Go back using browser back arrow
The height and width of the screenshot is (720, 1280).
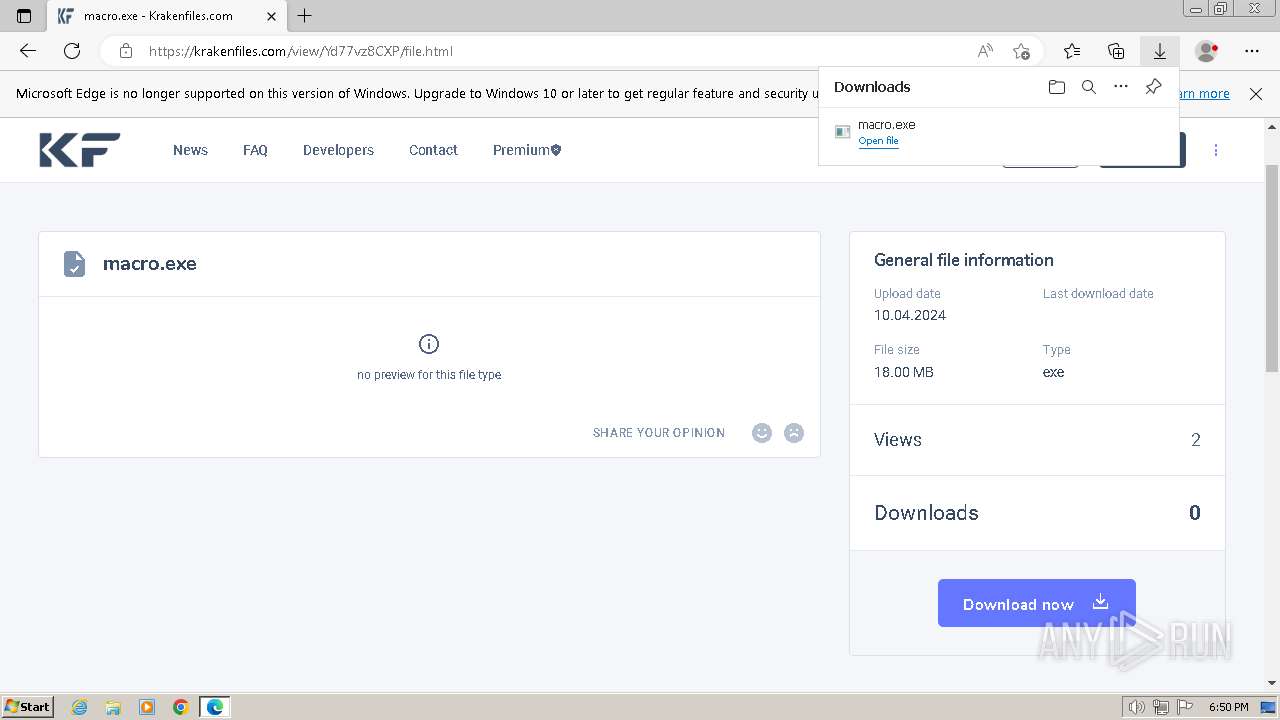click(x=28, y=51)
